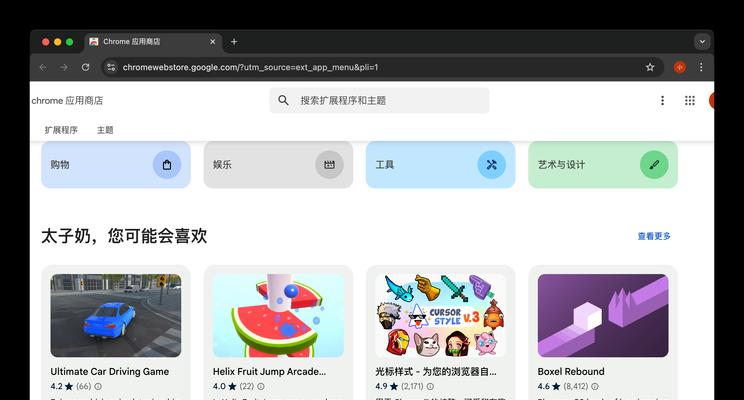Open the Chrome profile avatar in toolbar
Screen dimensions: 744x400
coord(679,67)
